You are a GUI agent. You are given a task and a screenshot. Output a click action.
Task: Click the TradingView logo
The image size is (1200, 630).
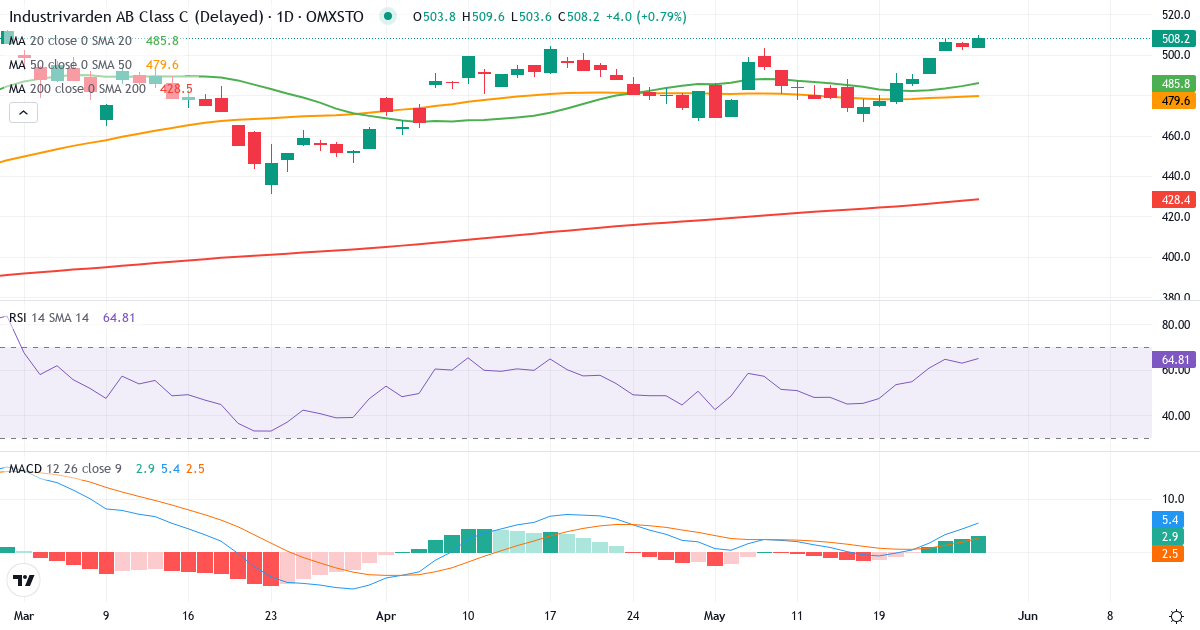(24, 580)
